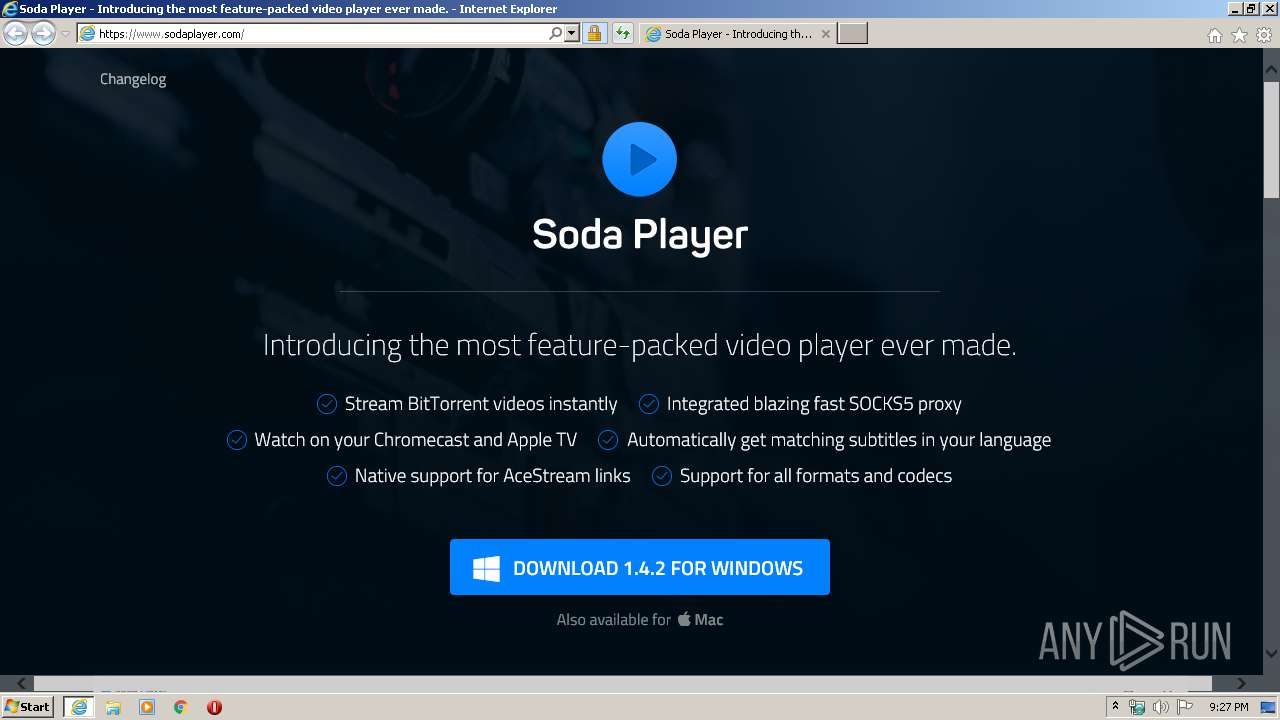This screenshot has width=1280, height=720.
Task: Click Internet Explorer taskbar icon
Action: [x=78, y=707]
